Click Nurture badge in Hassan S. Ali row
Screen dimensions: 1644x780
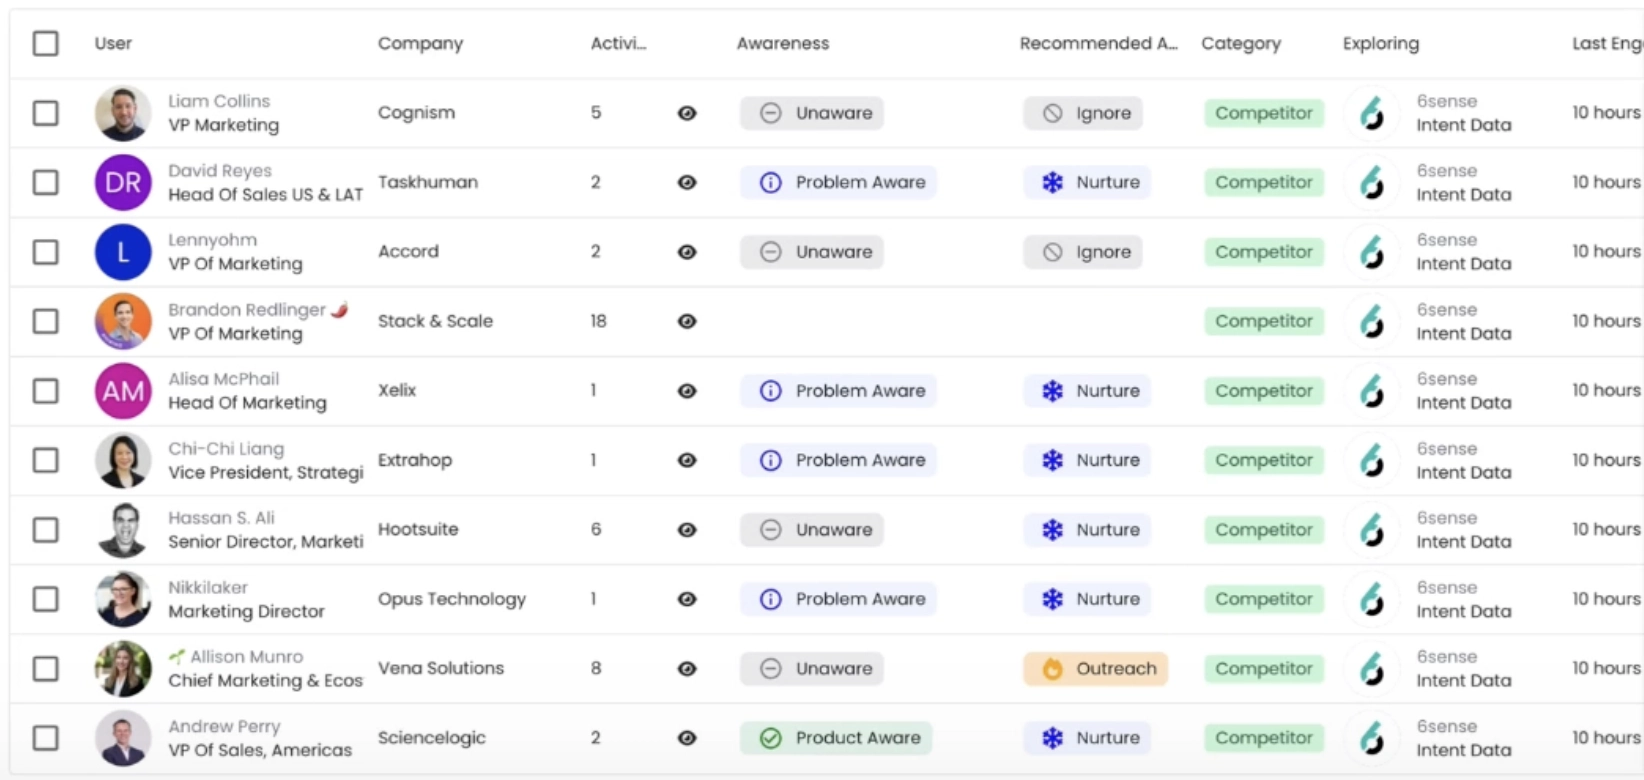tap(1087, 530)
